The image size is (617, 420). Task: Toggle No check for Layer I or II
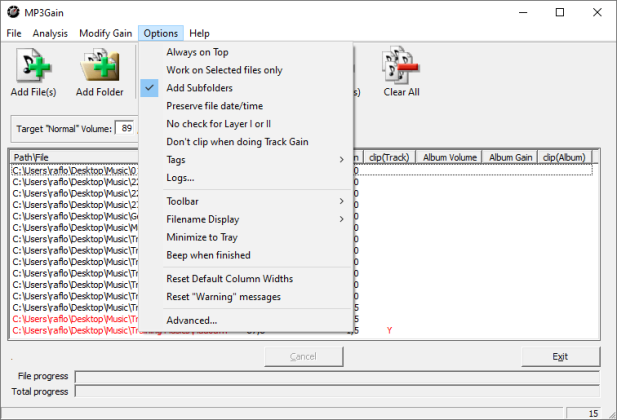tap(246, 124)
